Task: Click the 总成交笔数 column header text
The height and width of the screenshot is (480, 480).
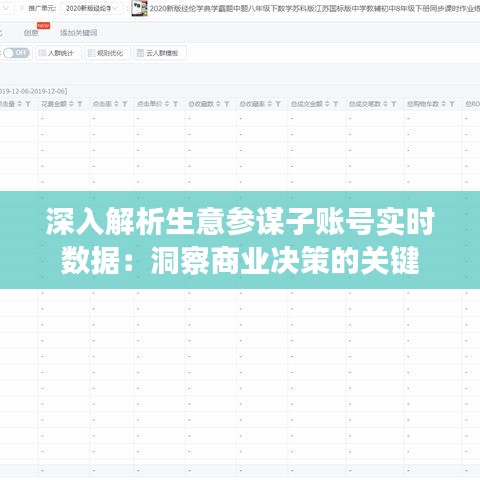Action: coord(365,104)
